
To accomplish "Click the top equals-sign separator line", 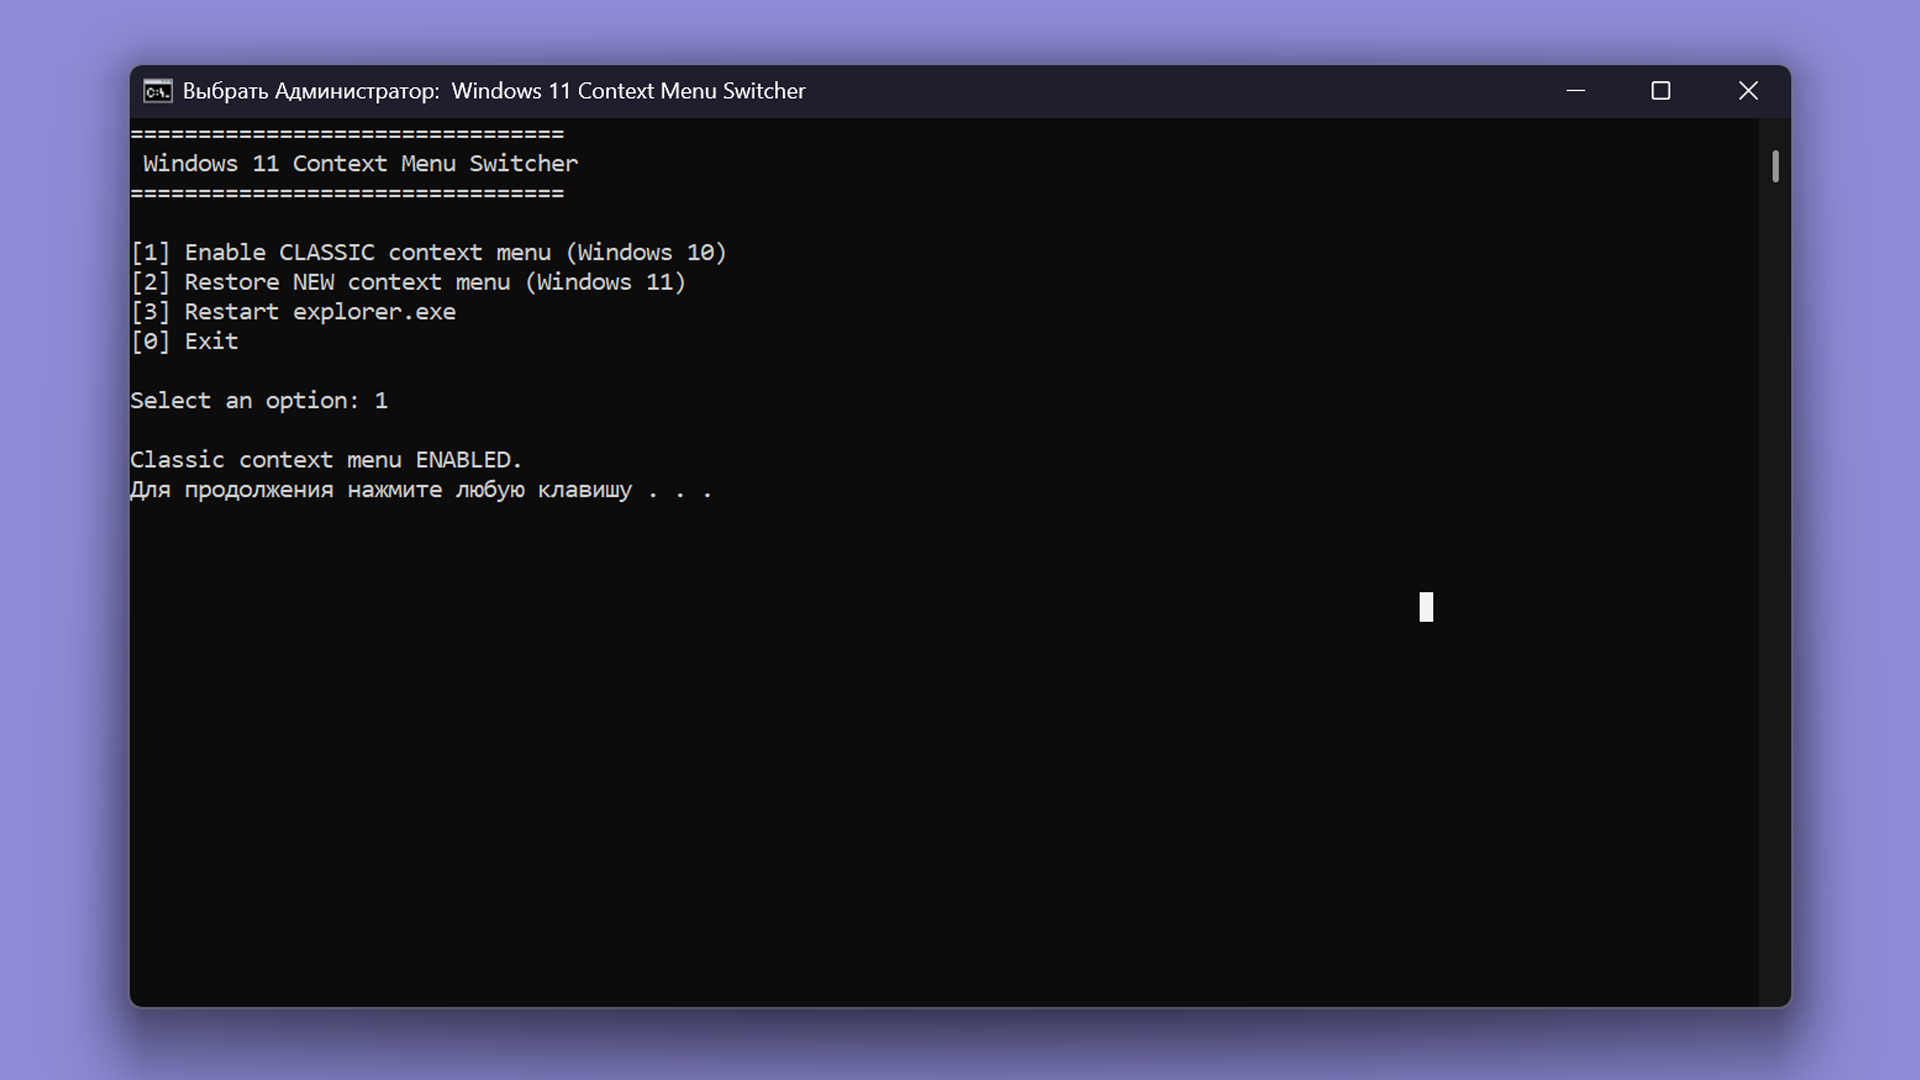I will (347, 134).
